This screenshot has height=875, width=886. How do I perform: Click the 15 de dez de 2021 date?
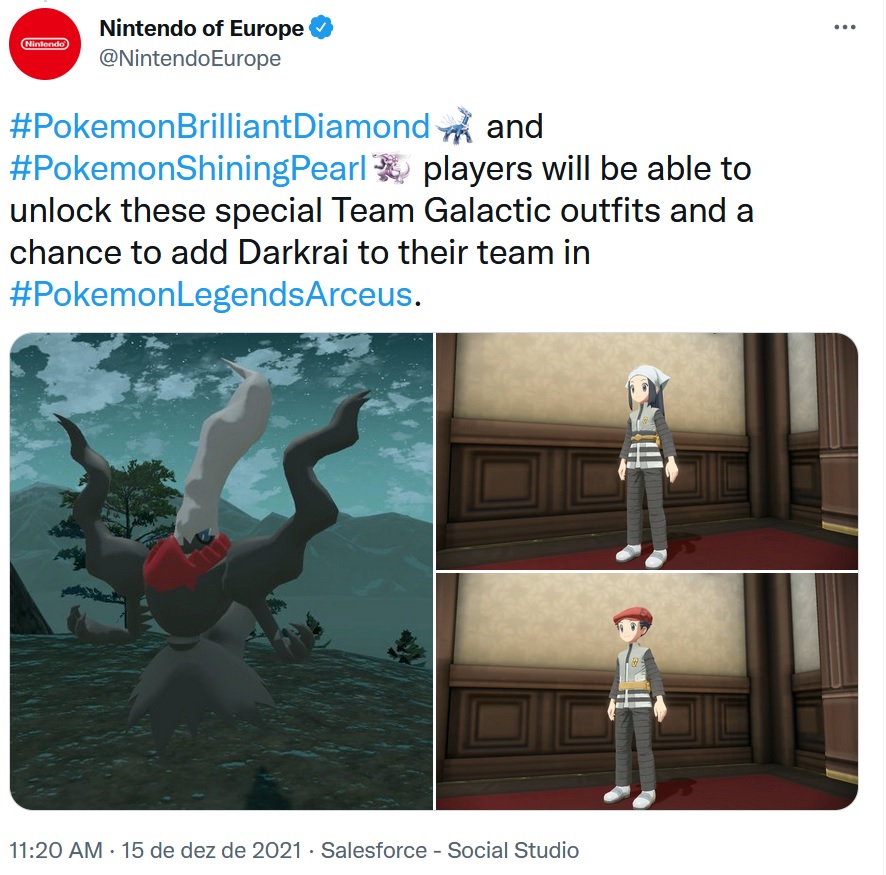point(211,850)
